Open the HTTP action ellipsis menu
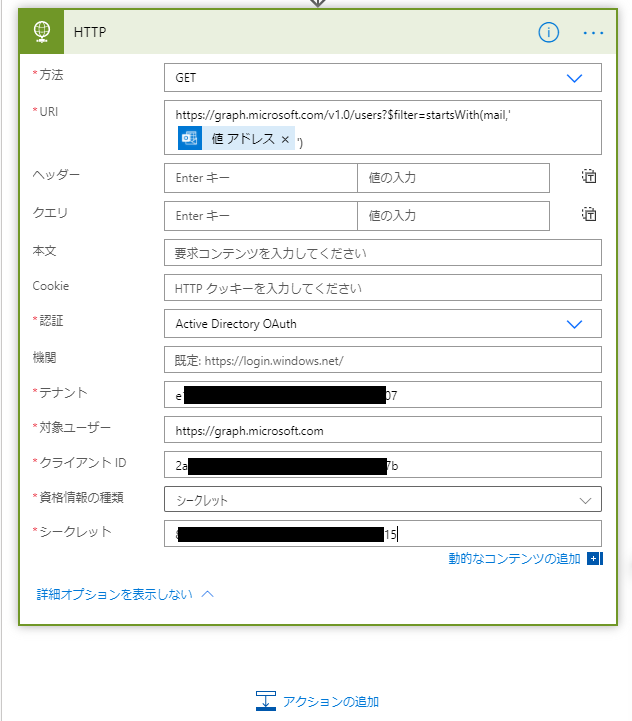The height and width of the screenshot is (721, 632). click(593, 33)
